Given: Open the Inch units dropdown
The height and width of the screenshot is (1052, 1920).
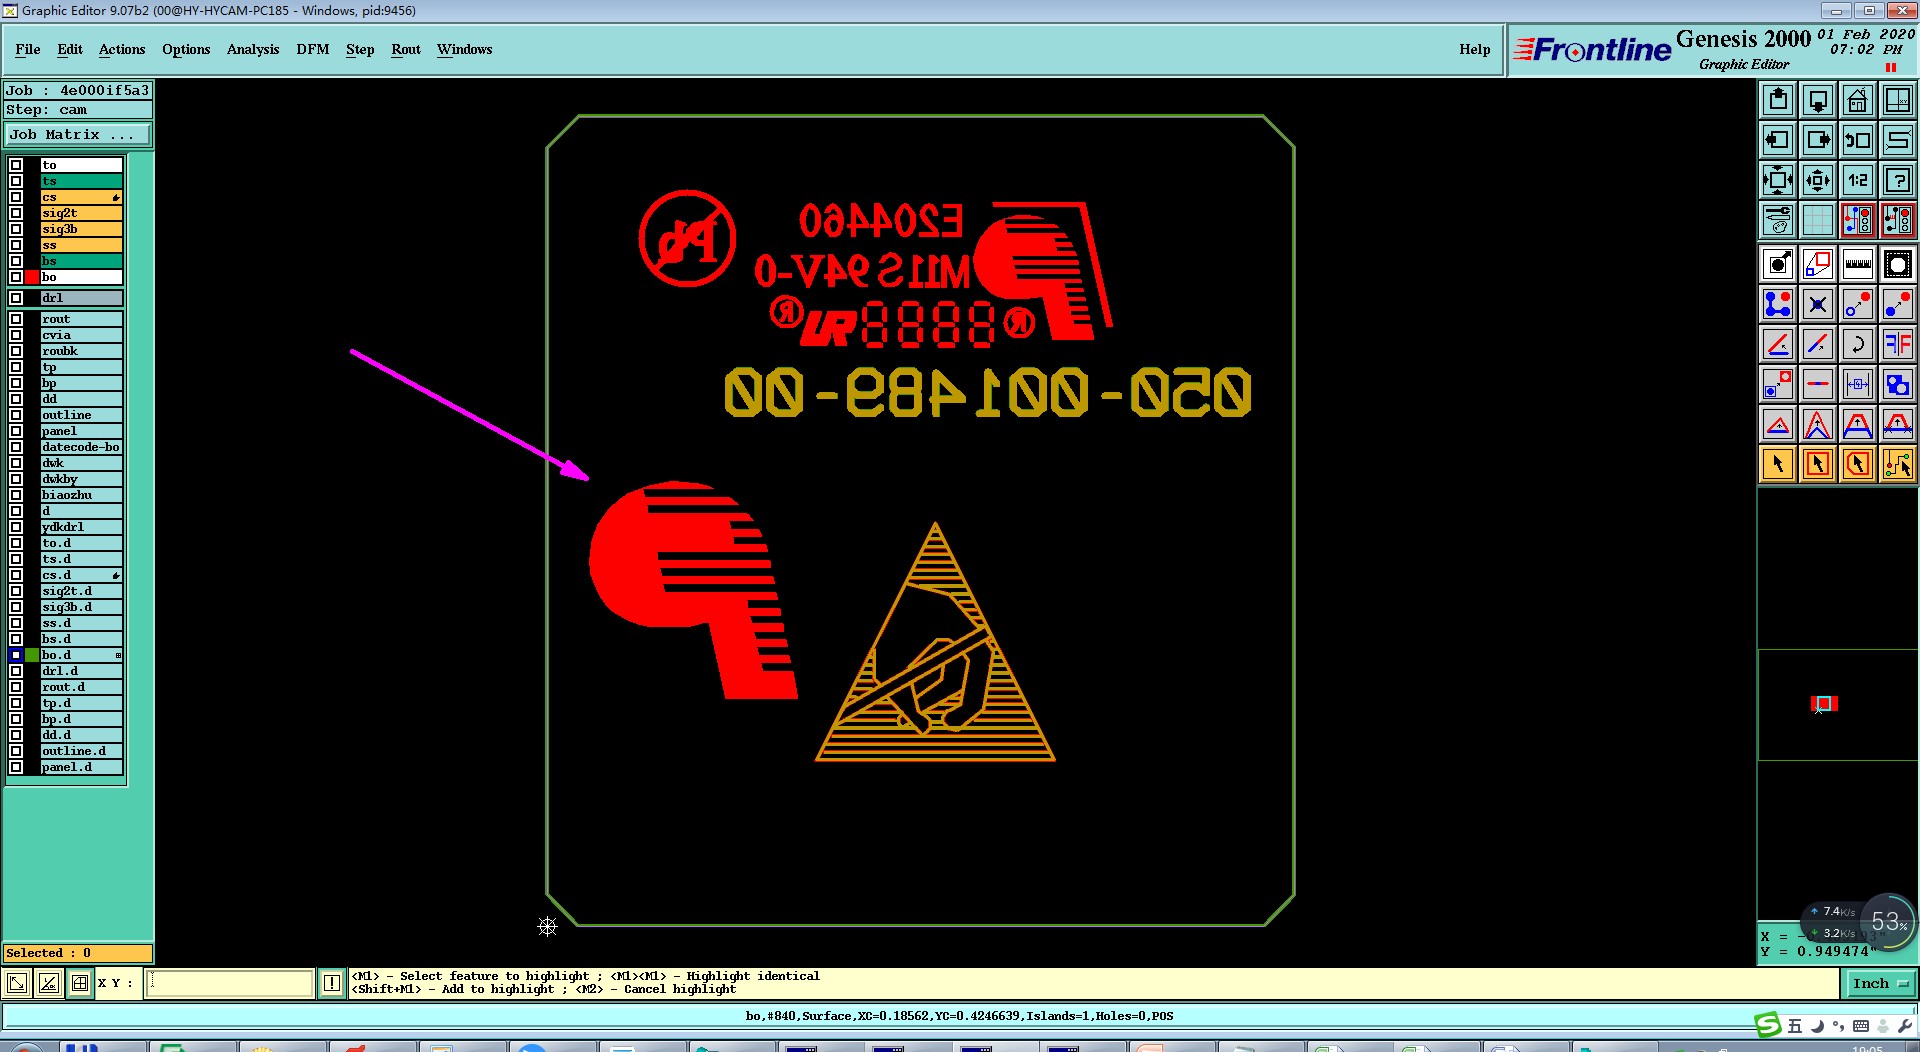Looking at the screenshot, I should [x=1880, y=983].
